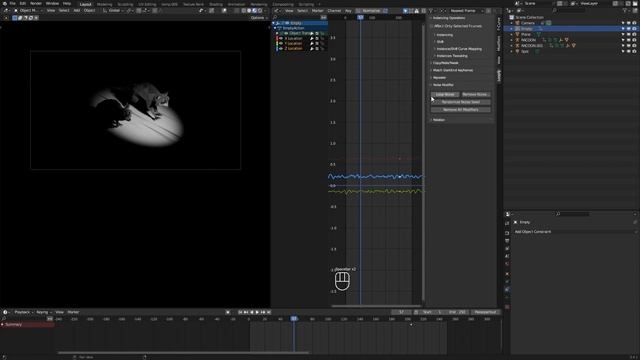The image size is (640, 360).
Task: Open the Object Mode dropdown
Action: point(27,11)
